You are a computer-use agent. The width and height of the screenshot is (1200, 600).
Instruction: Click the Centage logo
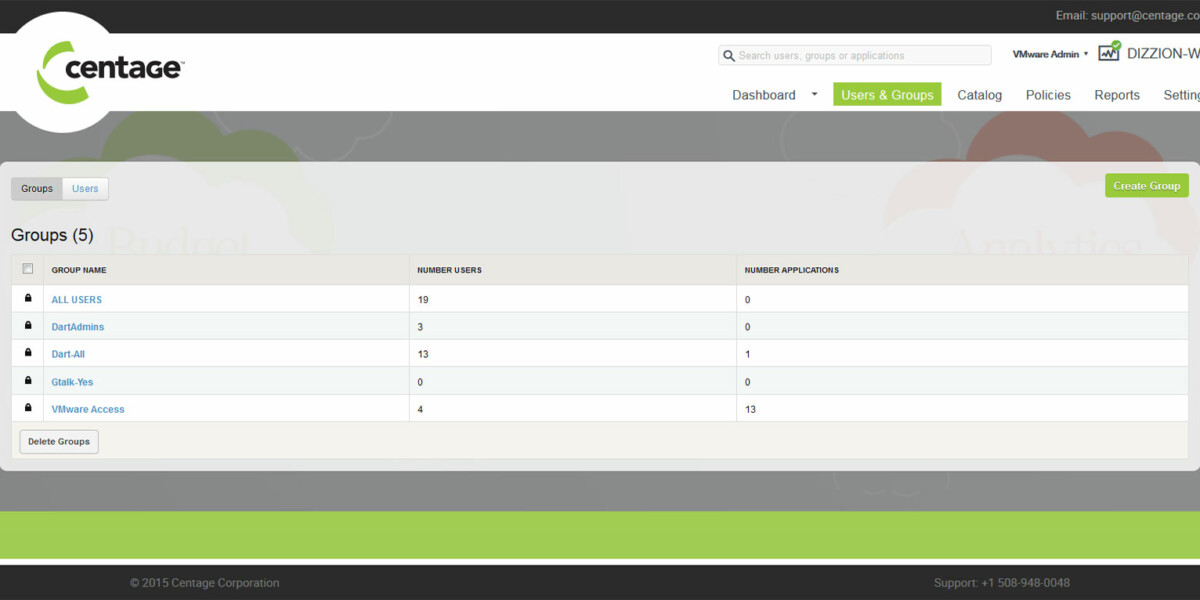point(110,70)
